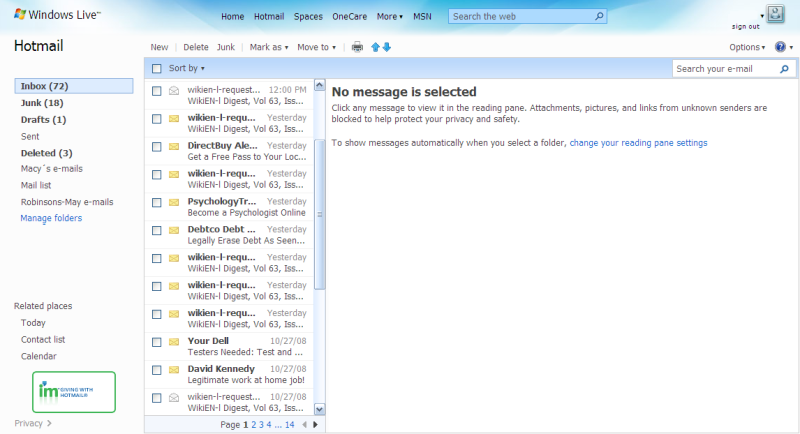Click web search magnifier icon

click(x=599, y=16)
